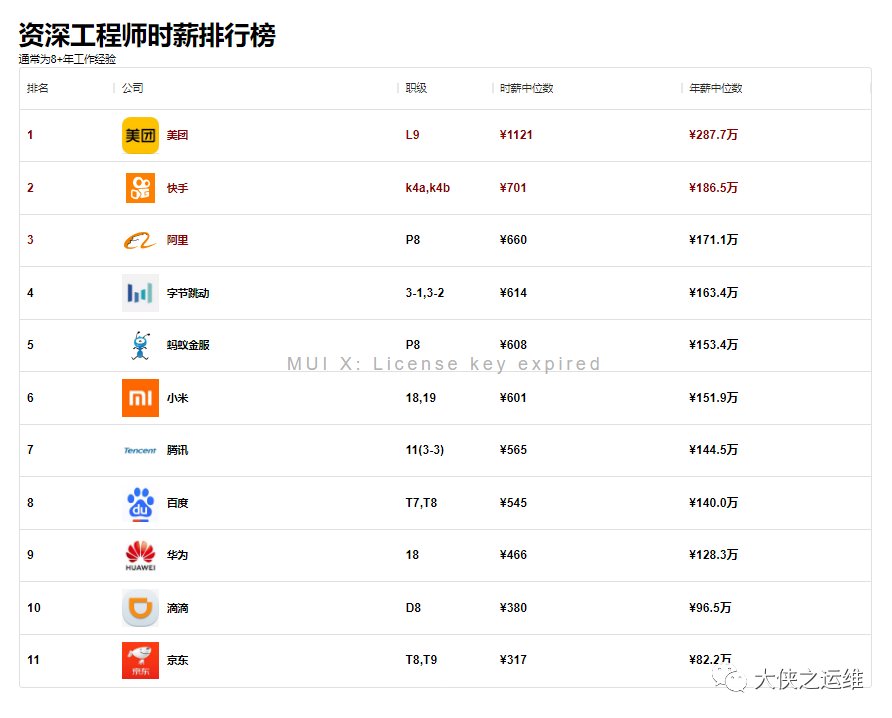Select the 滴滴 company name
Image resolution: width=892 pixels, height=718 pixels.
177,609
